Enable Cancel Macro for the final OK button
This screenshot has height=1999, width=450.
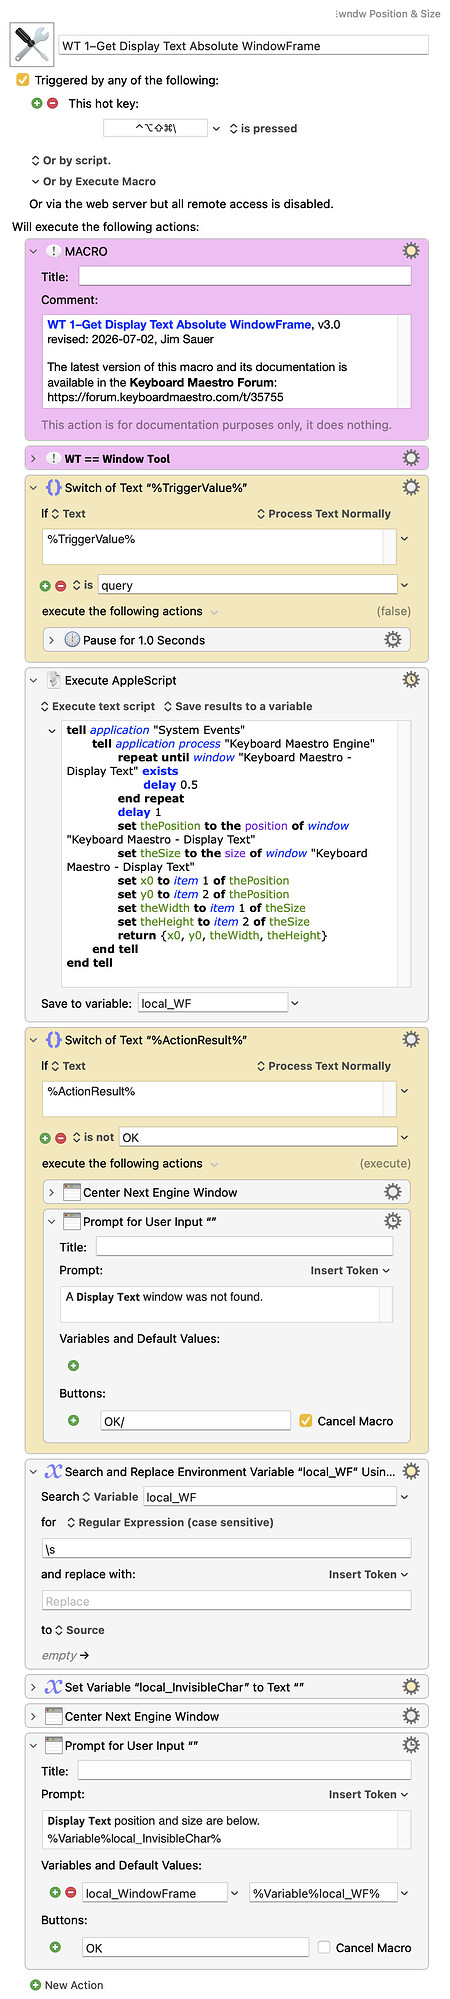coord(324,1947)
